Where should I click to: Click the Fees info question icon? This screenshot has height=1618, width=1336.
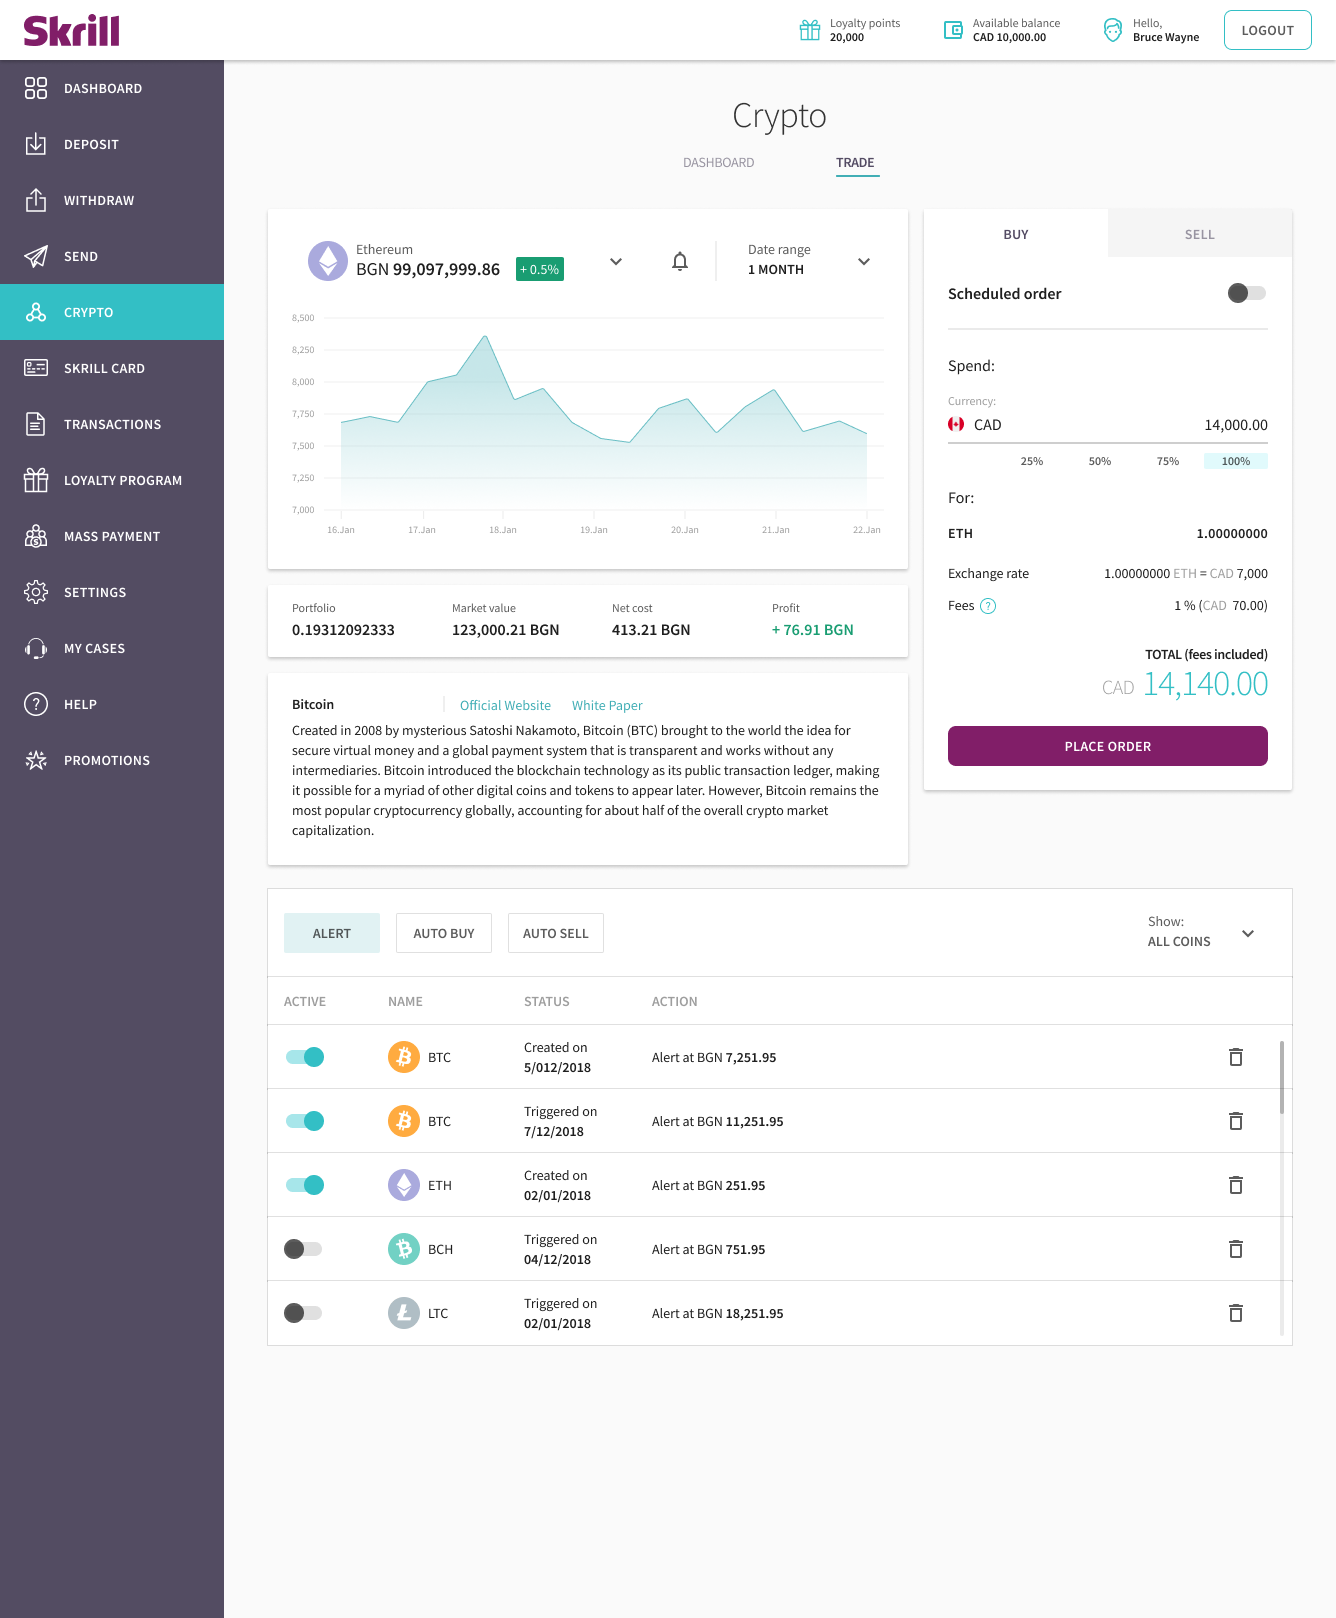[x=988, y=606]
